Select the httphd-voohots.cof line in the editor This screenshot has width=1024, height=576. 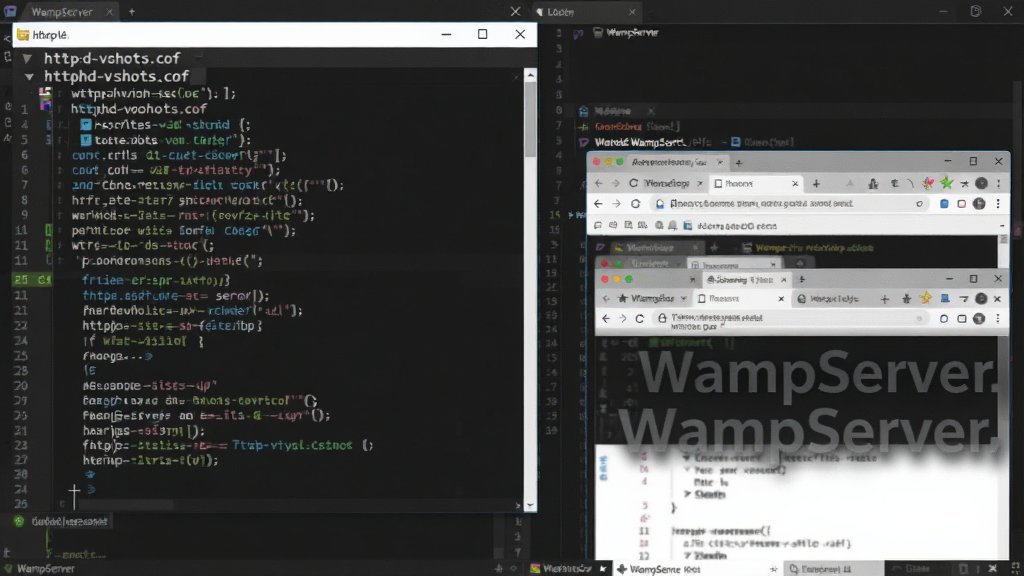[x=138, y=109]
